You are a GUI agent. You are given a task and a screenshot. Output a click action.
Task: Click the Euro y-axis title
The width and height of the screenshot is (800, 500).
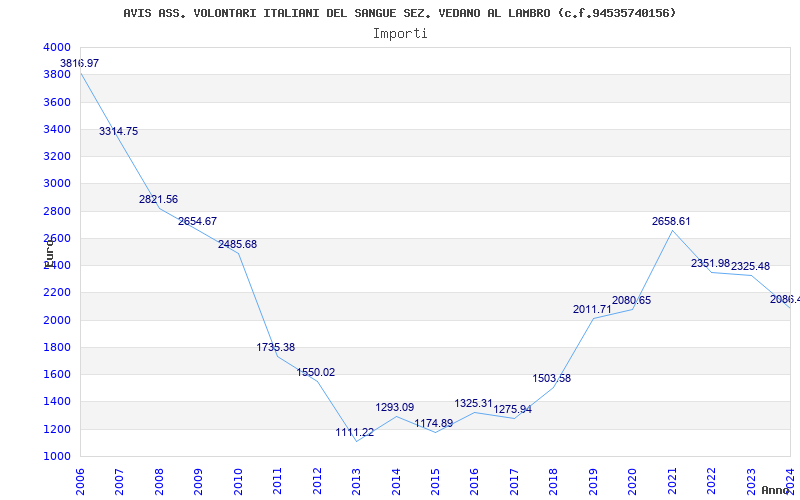(49, 253)
